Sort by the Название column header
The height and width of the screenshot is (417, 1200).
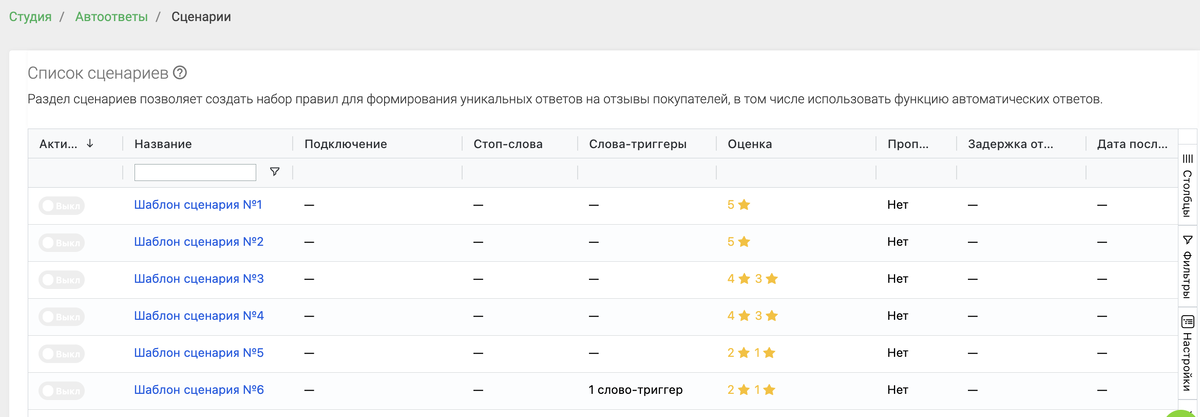(163, 144)
